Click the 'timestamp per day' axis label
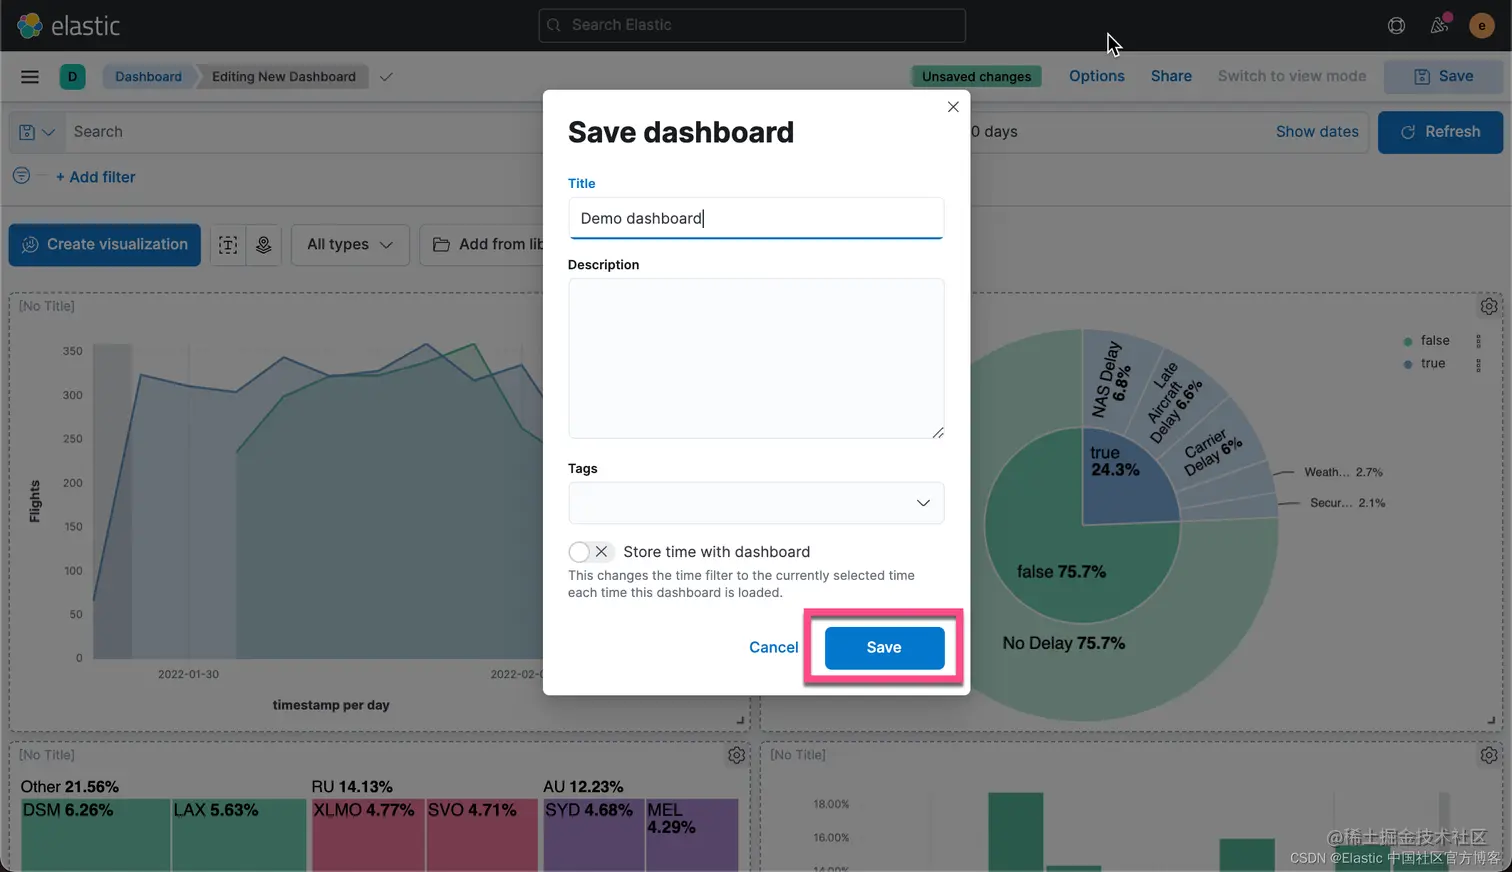 331,705
